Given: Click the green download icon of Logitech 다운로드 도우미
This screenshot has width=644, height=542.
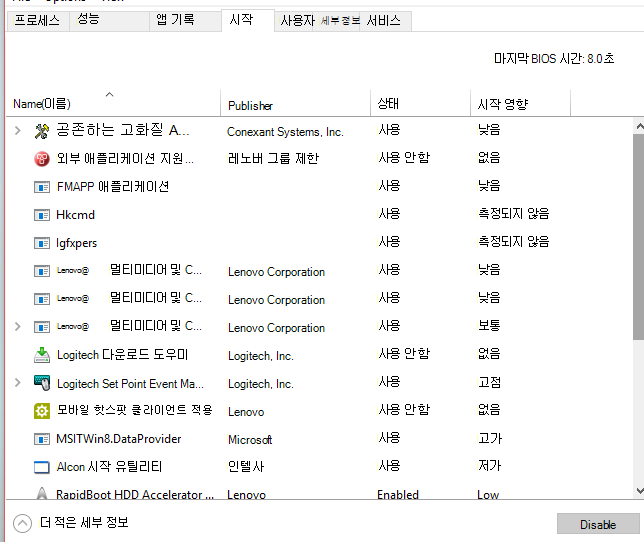Looking at the screenshot, I should click(x=41, y=355).
